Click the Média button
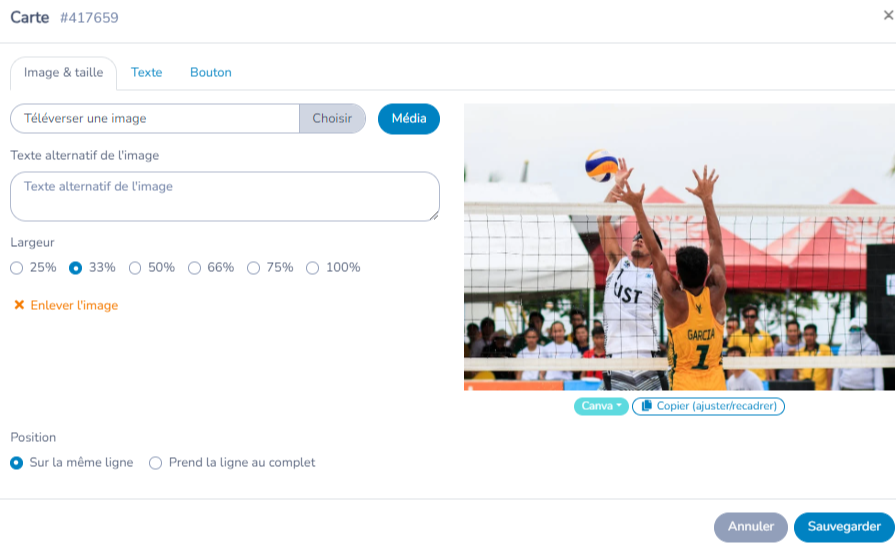The width and height of the screenshot is (896, 546). pyautogui.click(x=409, y=119)
